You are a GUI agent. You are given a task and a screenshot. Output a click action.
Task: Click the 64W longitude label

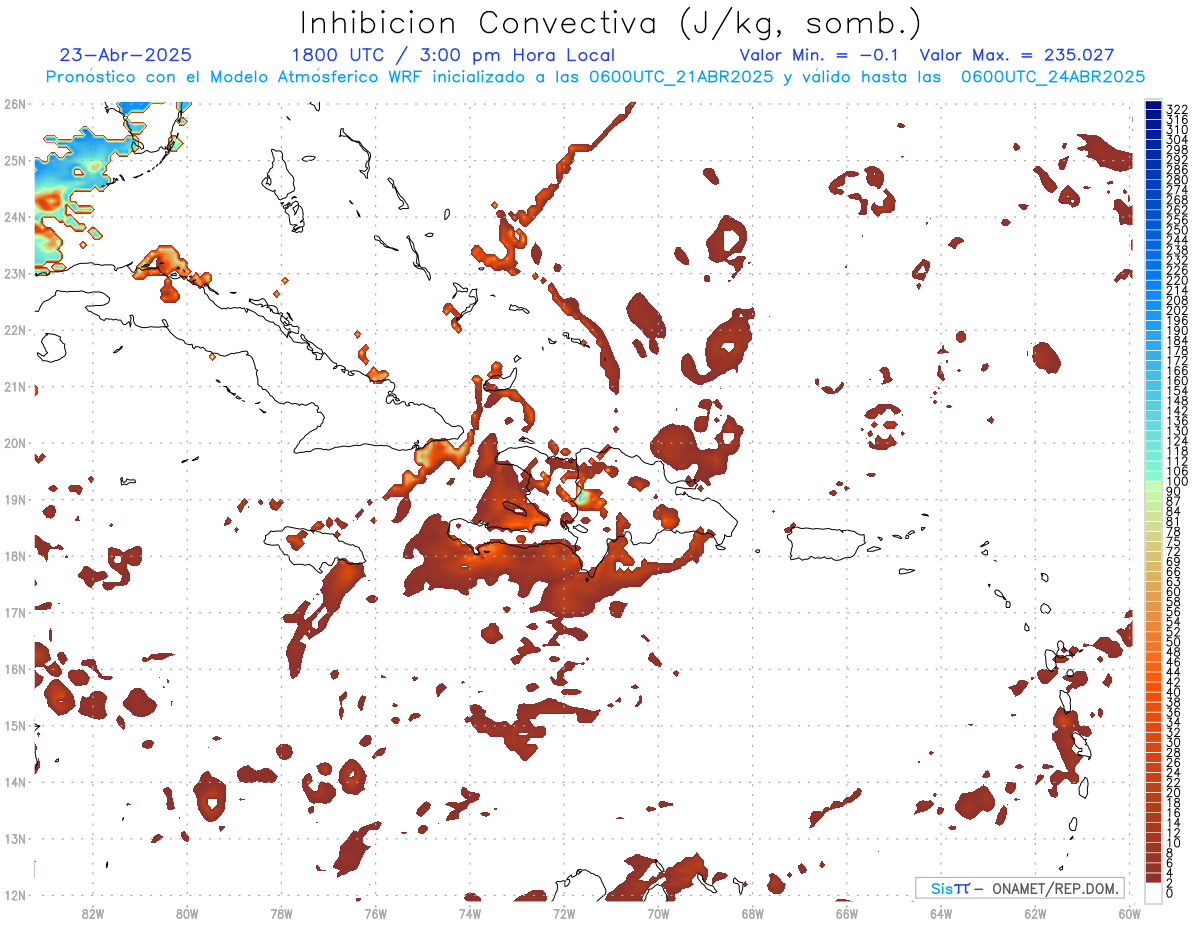pos(941,913)
